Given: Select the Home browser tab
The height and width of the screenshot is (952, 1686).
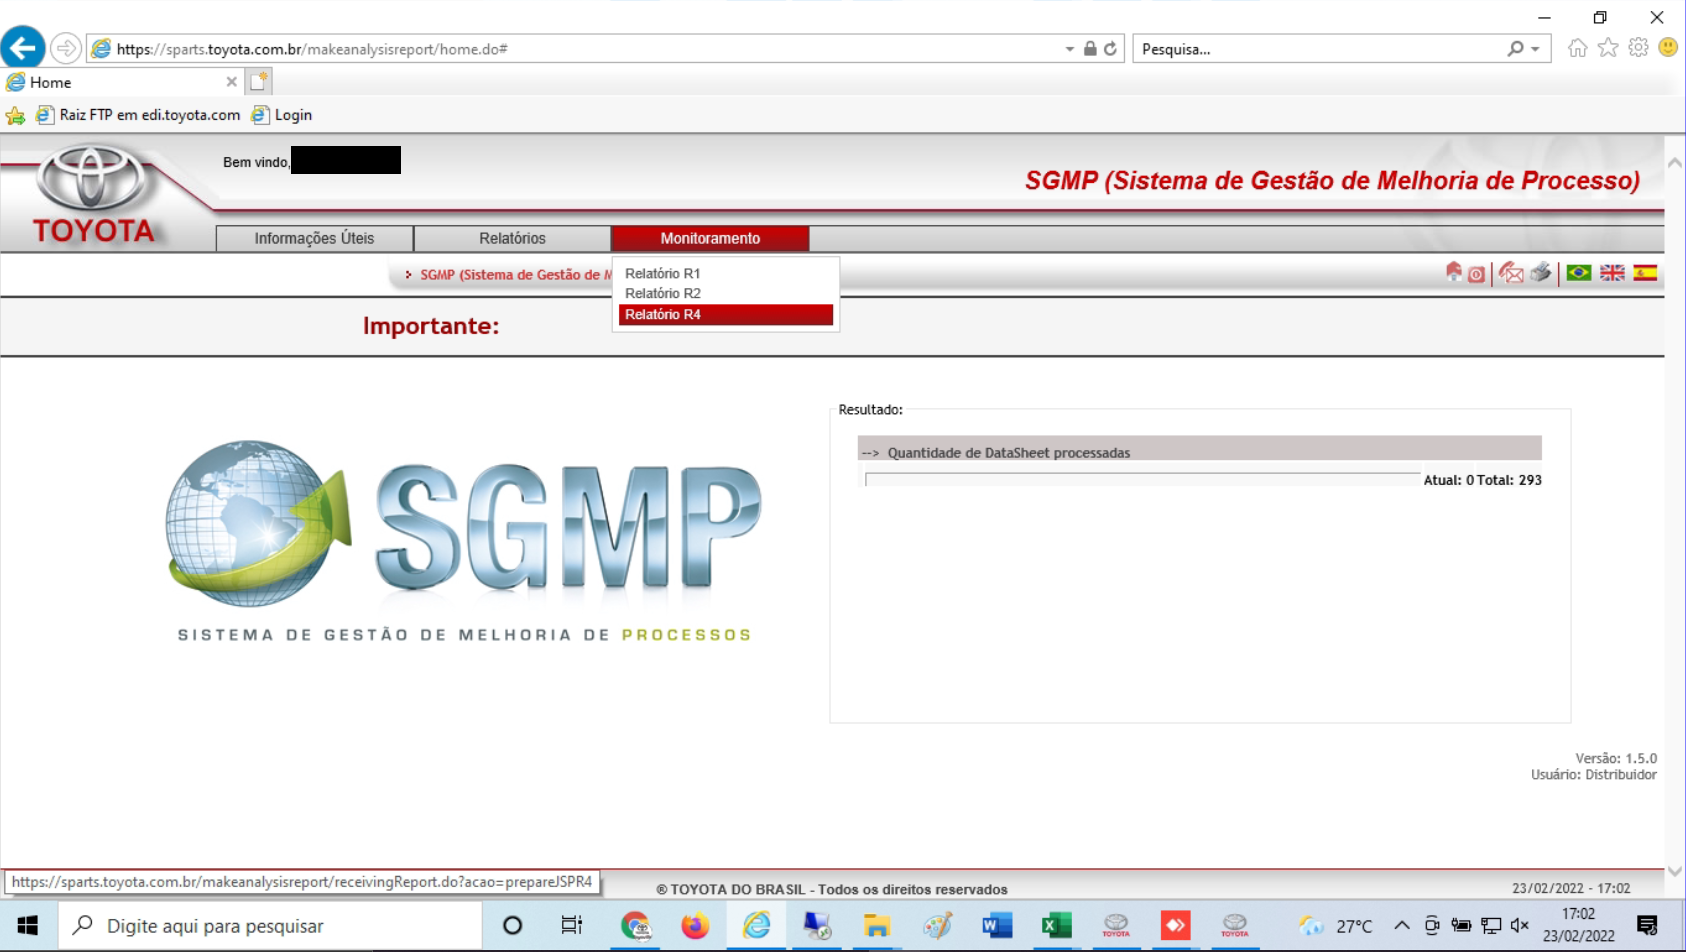Looking at the screenshot, I should pos(121,82).
